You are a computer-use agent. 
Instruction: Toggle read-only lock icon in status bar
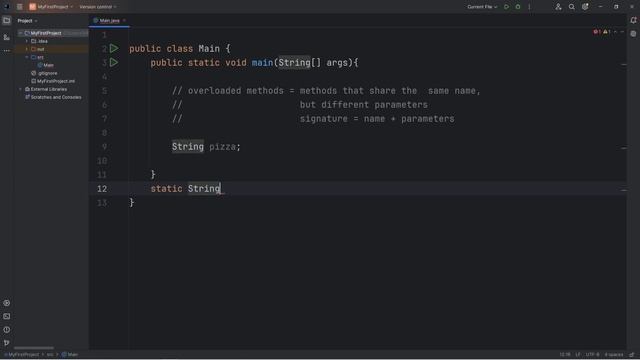coord(632,355)
